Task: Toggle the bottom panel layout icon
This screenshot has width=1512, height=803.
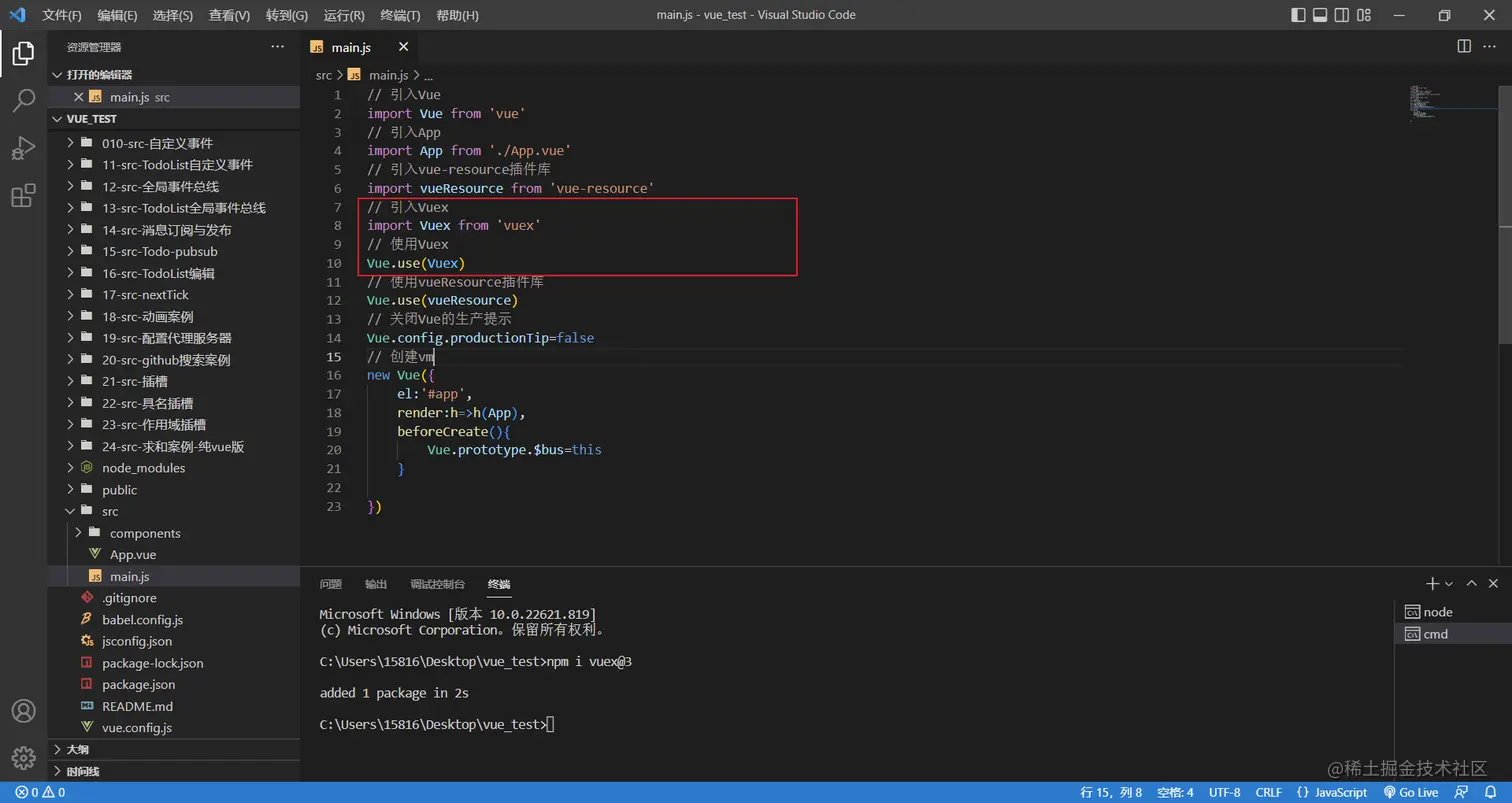Action: pyautogui.click(x=1320, y=15)
